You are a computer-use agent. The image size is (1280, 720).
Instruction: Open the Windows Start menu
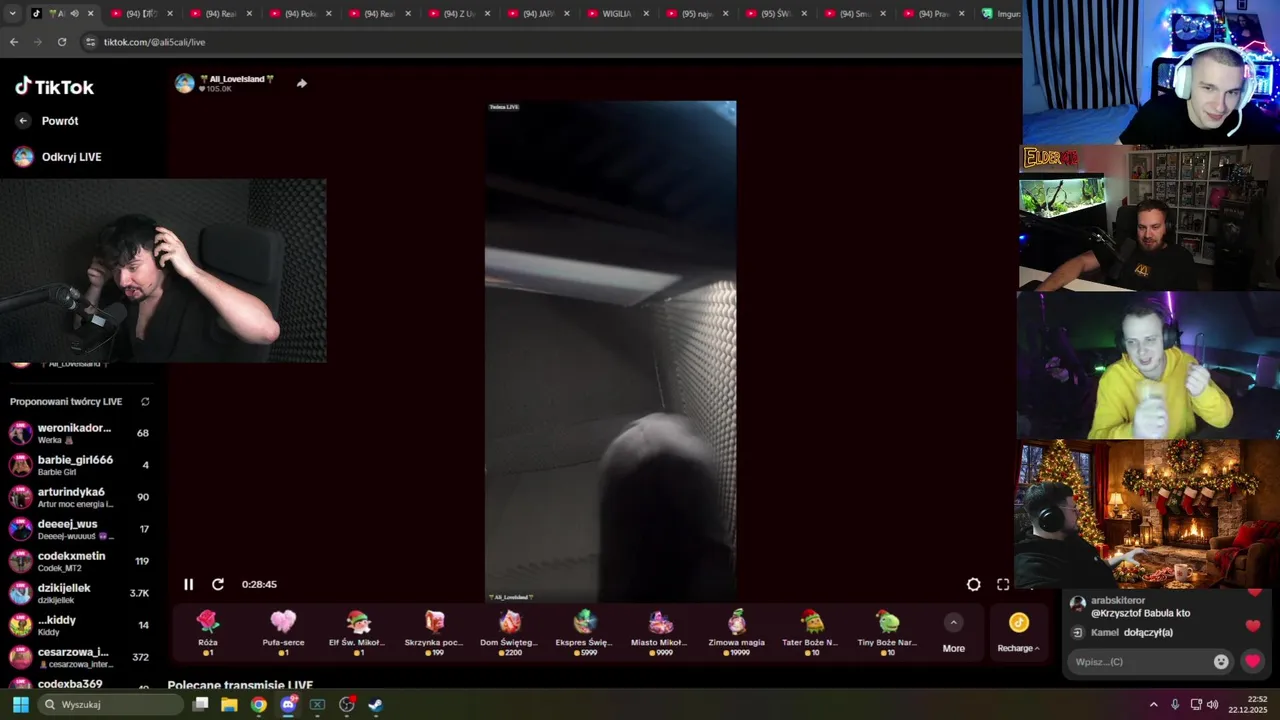[20, 705]
